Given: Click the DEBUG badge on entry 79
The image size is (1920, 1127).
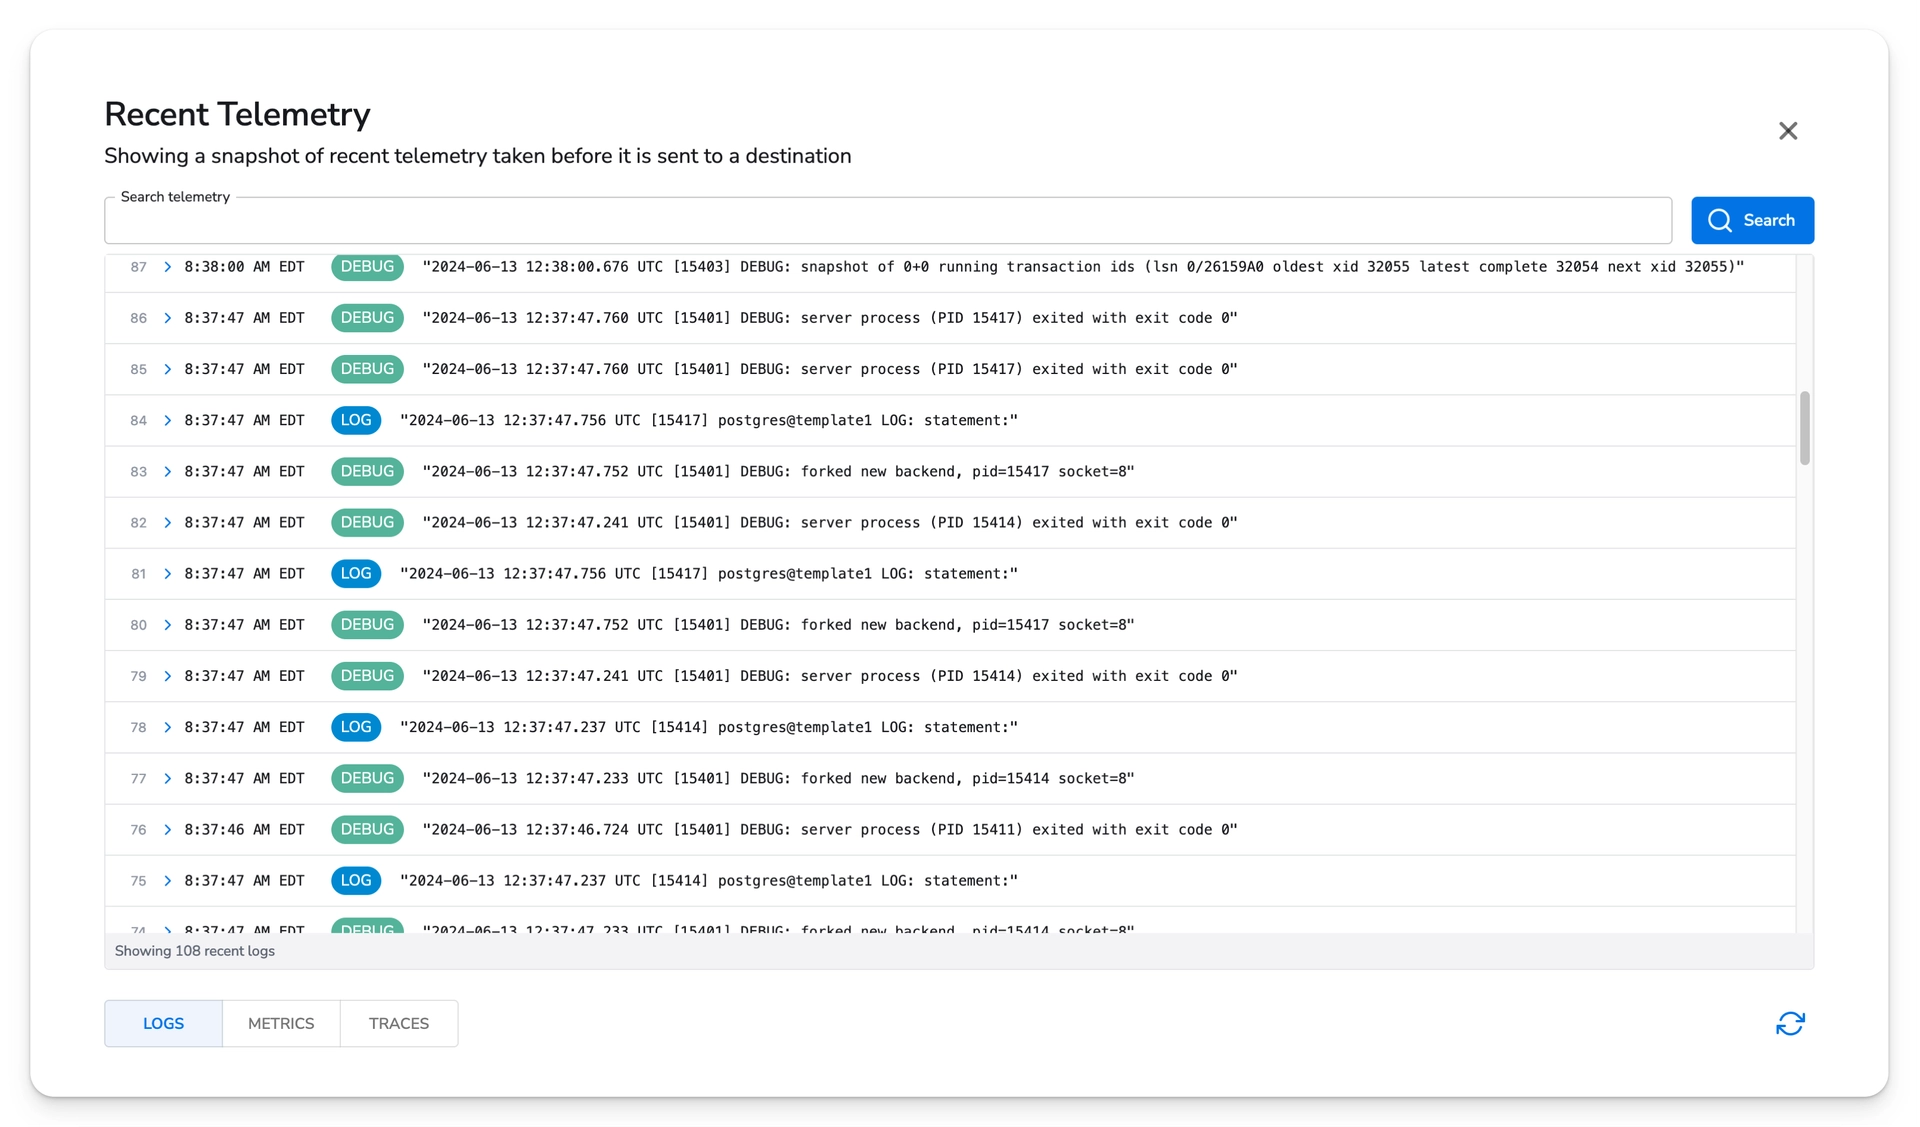Looking at the screenshot, I should point(366,676).
